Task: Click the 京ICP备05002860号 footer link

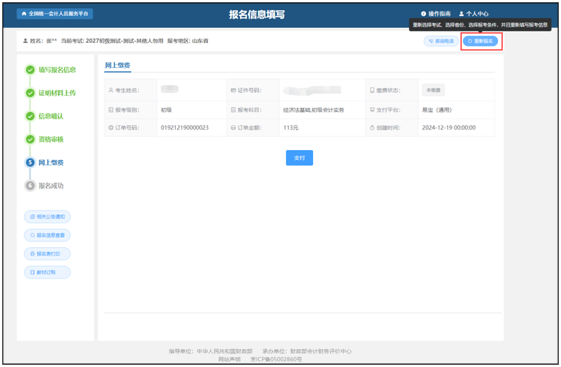Action: coord(276,359)
